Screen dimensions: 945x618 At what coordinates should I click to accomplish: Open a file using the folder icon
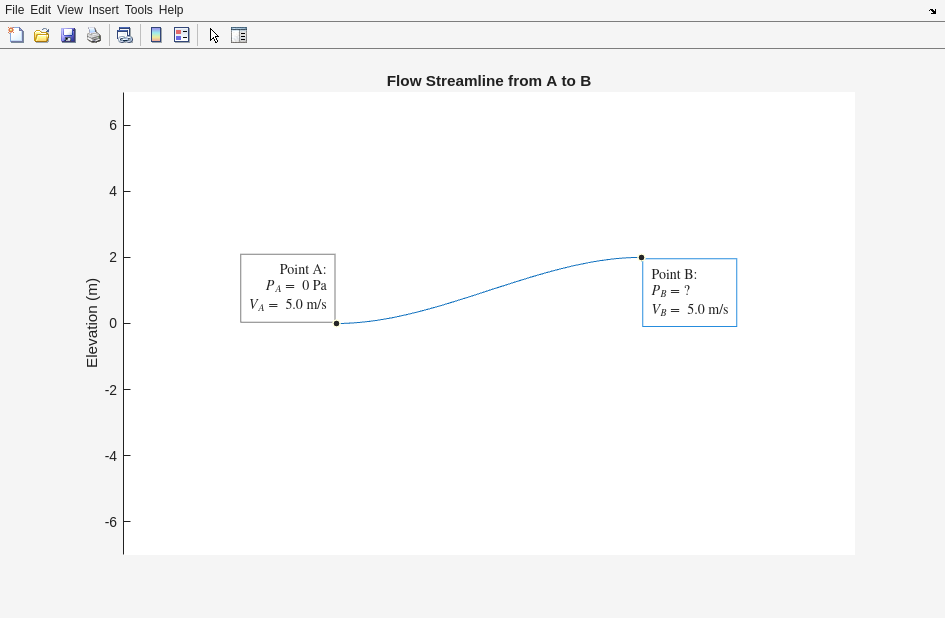tap(42, 35)
